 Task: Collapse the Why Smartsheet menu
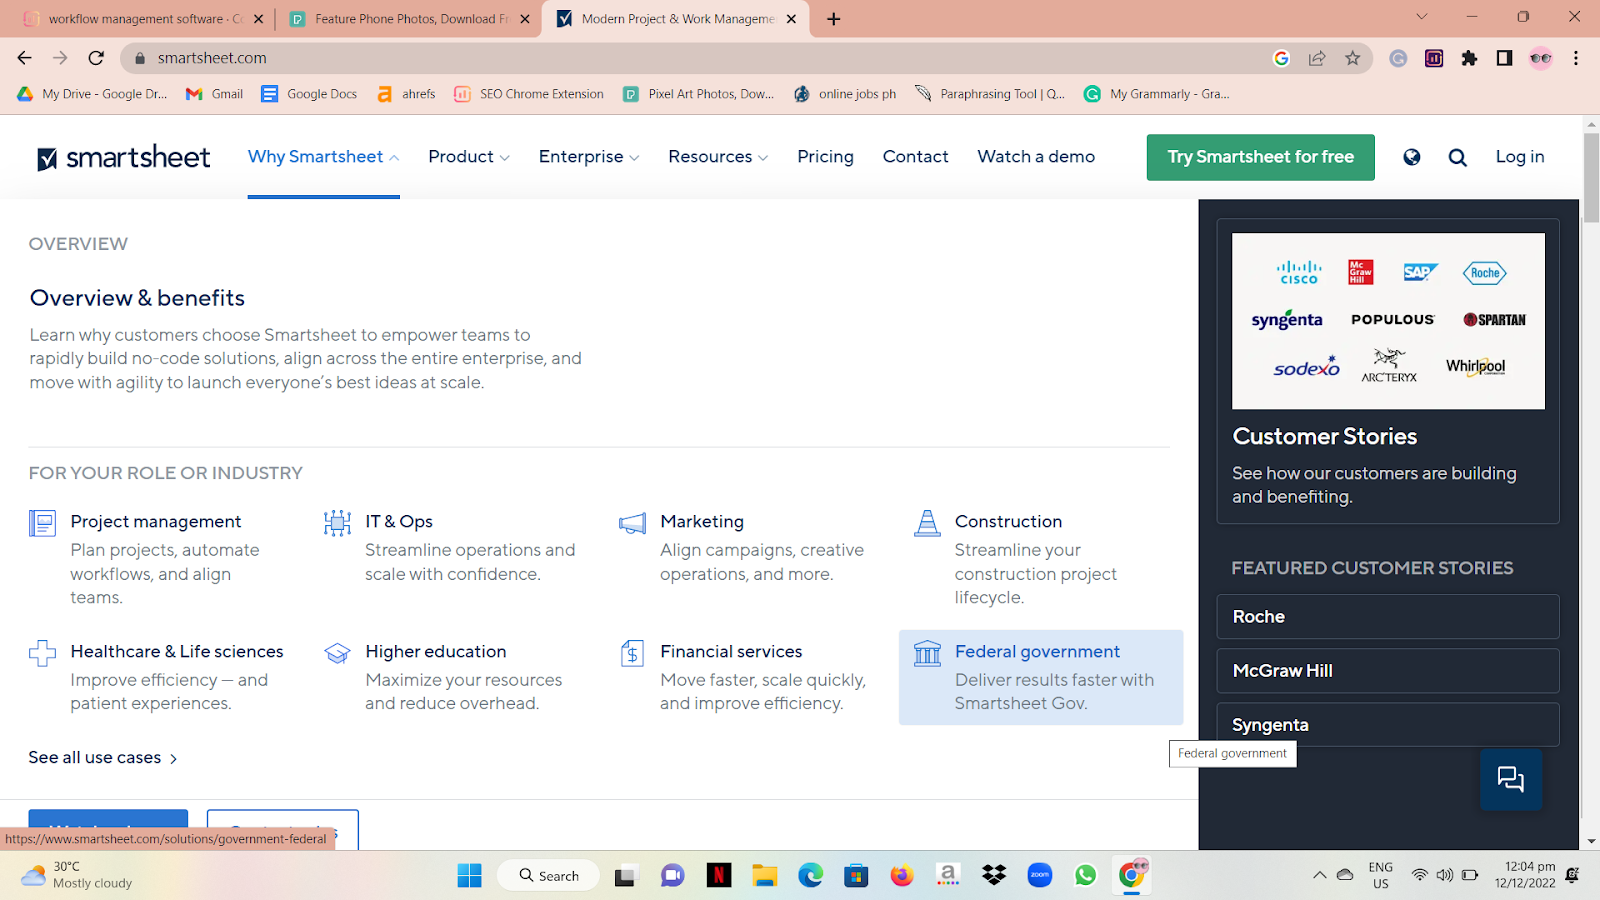[324, 157]
